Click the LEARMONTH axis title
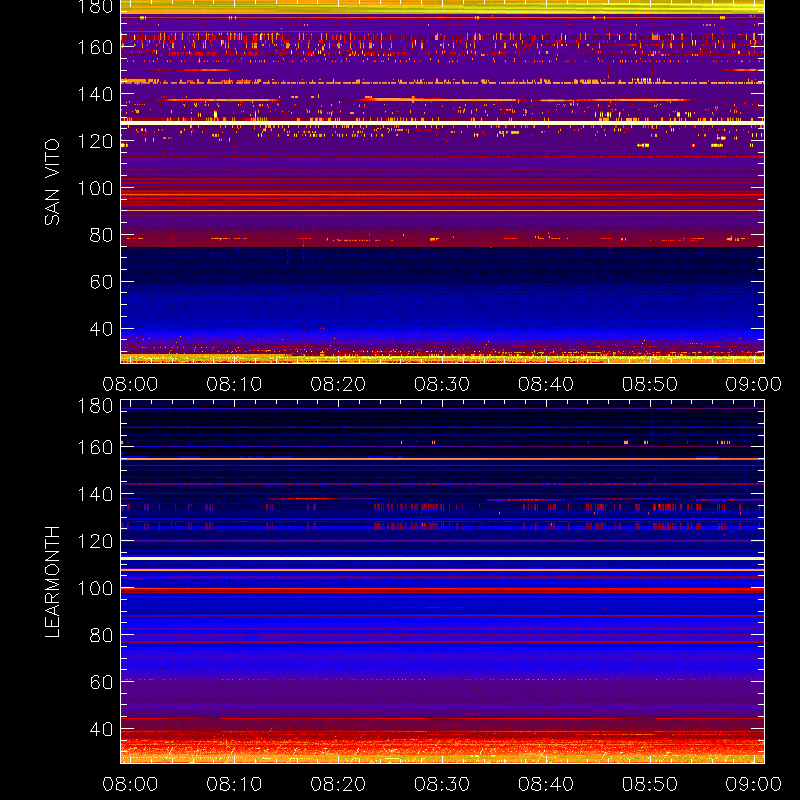This screenshot has width=800, height=800. (52, 582)
